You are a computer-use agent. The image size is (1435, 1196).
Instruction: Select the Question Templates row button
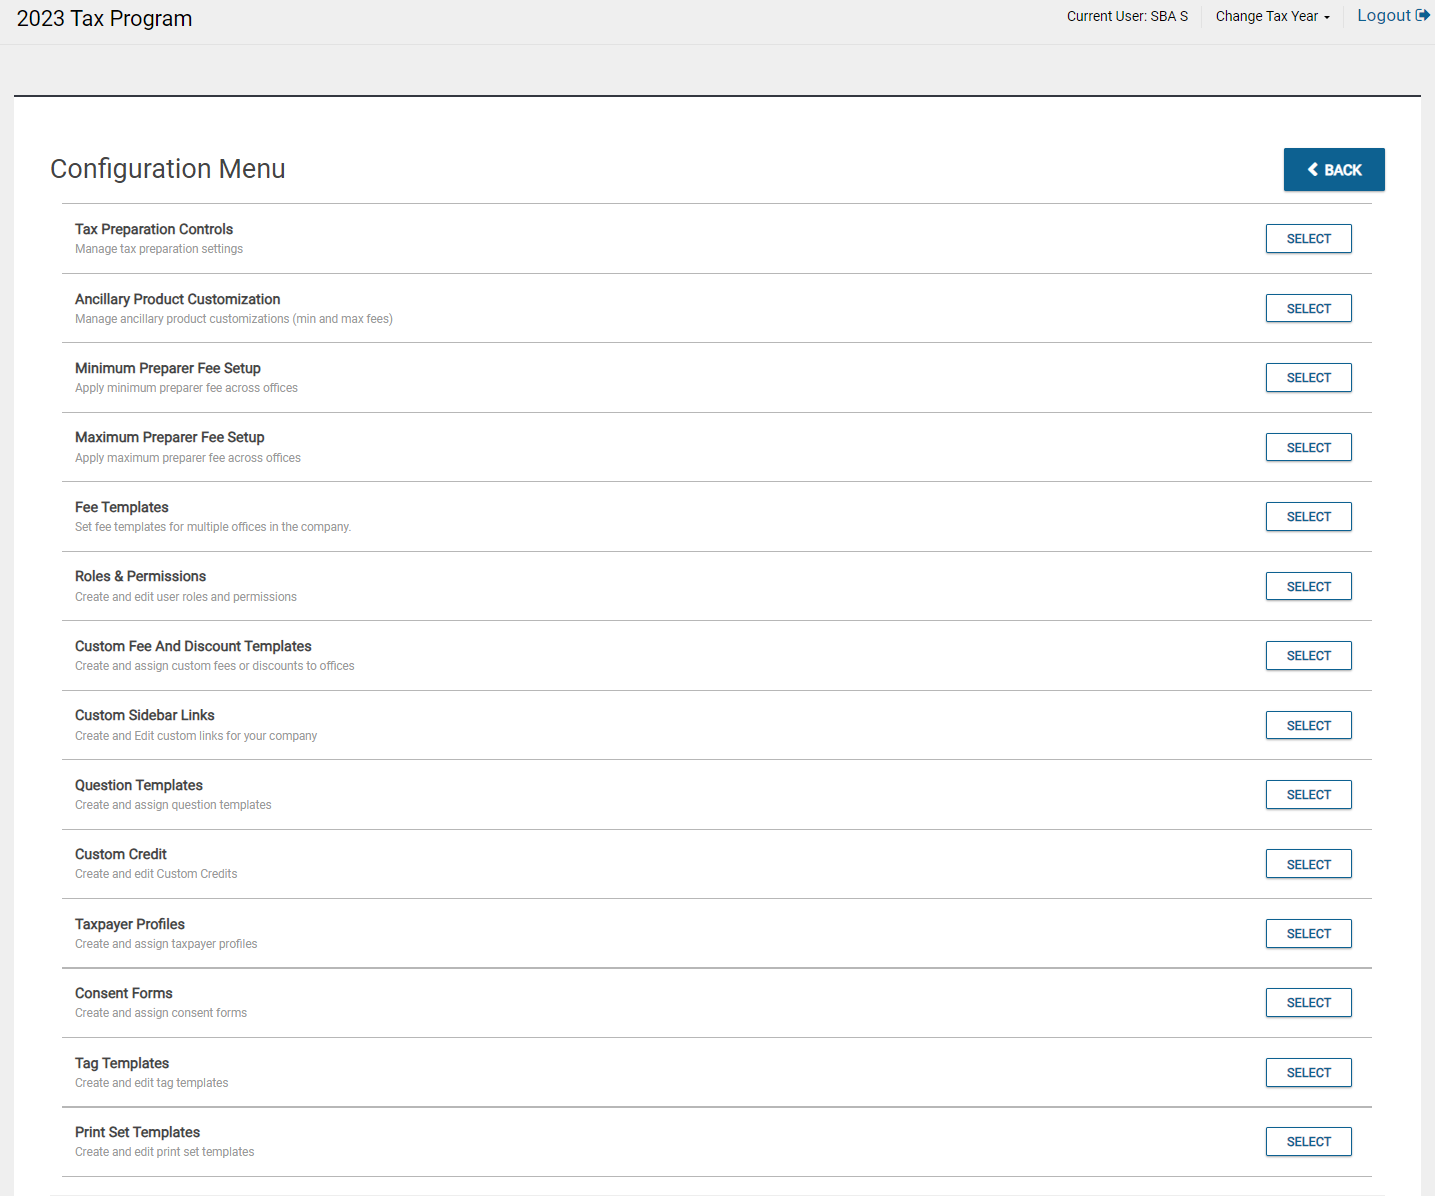point(1308,795)
